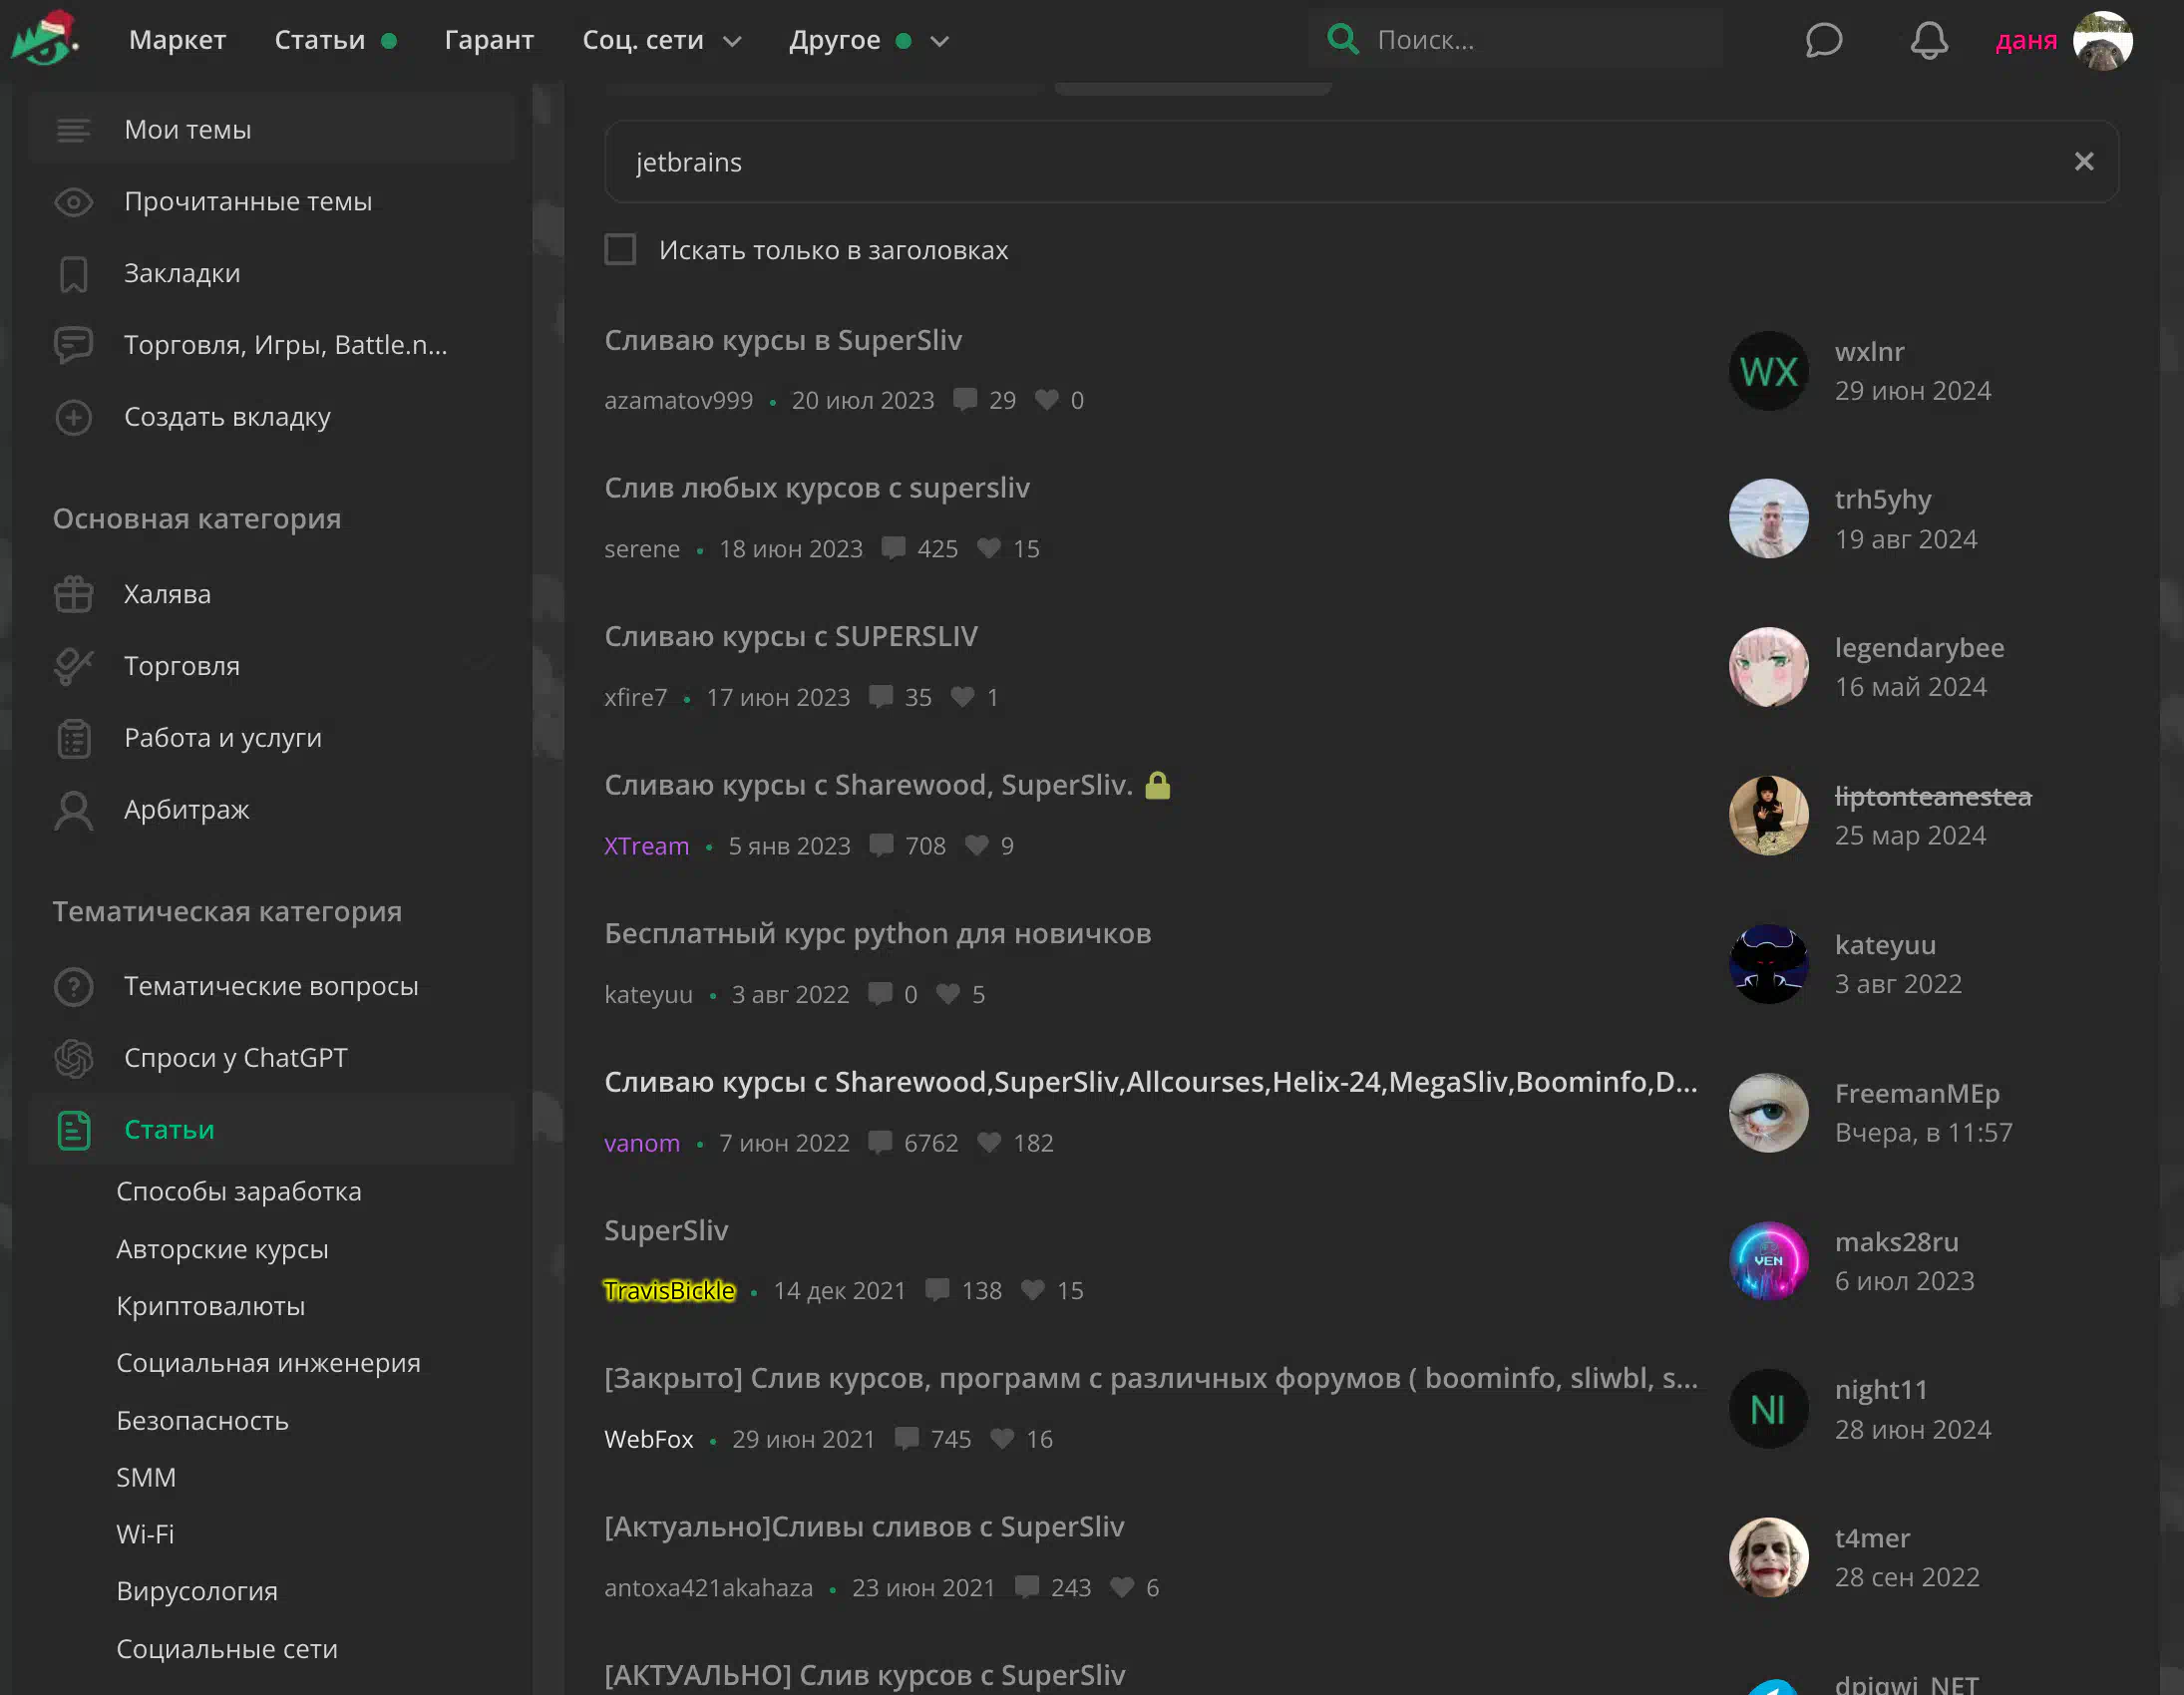The image size is (2184, 1695).
Task: Open Авторские курсы subcategory
Action: pos(222,1249)
